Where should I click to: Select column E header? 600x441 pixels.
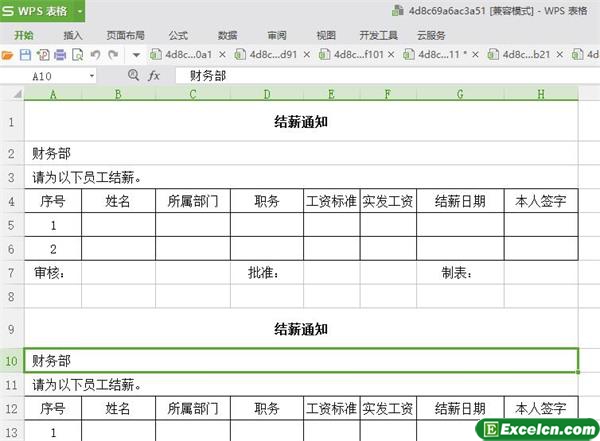point(331,94)
